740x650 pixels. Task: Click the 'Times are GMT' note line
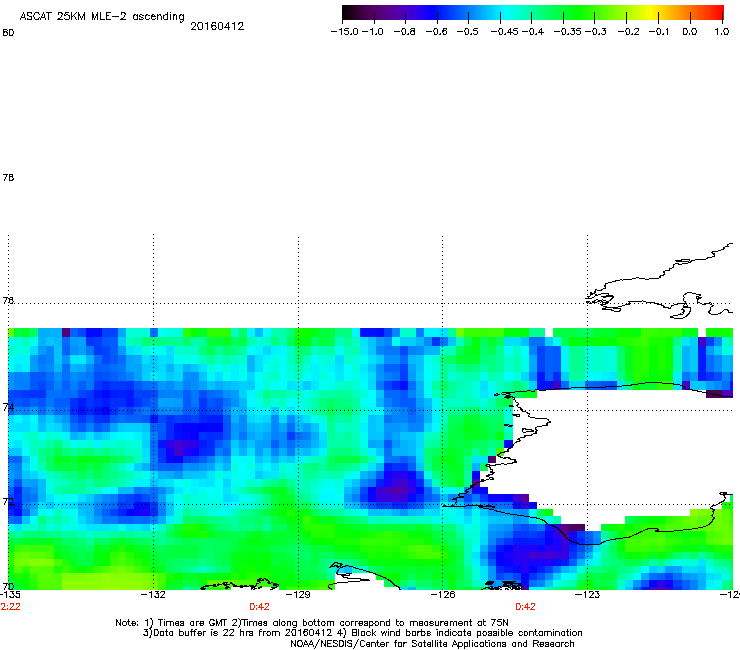[312, 623]
